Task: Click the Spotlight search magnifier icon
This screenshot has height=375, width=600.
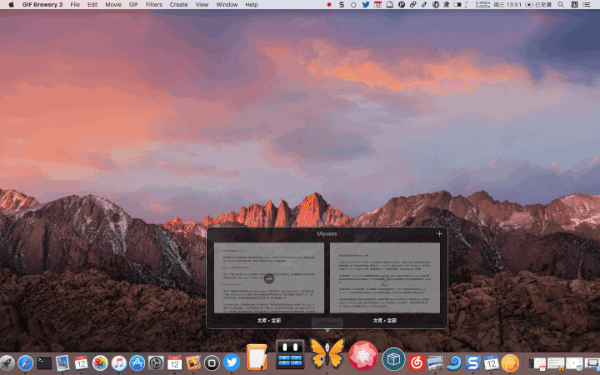Action: (561, 5)
